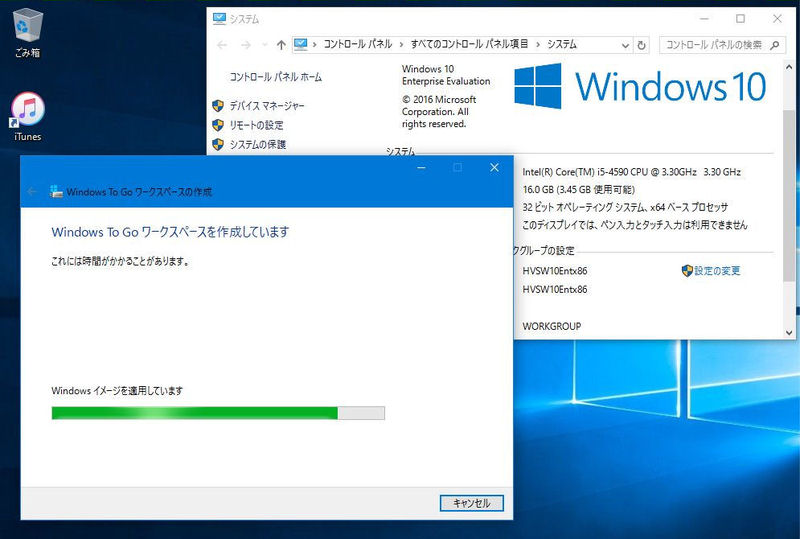Click the Windows 10 logo in System window
This screenshot has height=539, width=800.
640,86
